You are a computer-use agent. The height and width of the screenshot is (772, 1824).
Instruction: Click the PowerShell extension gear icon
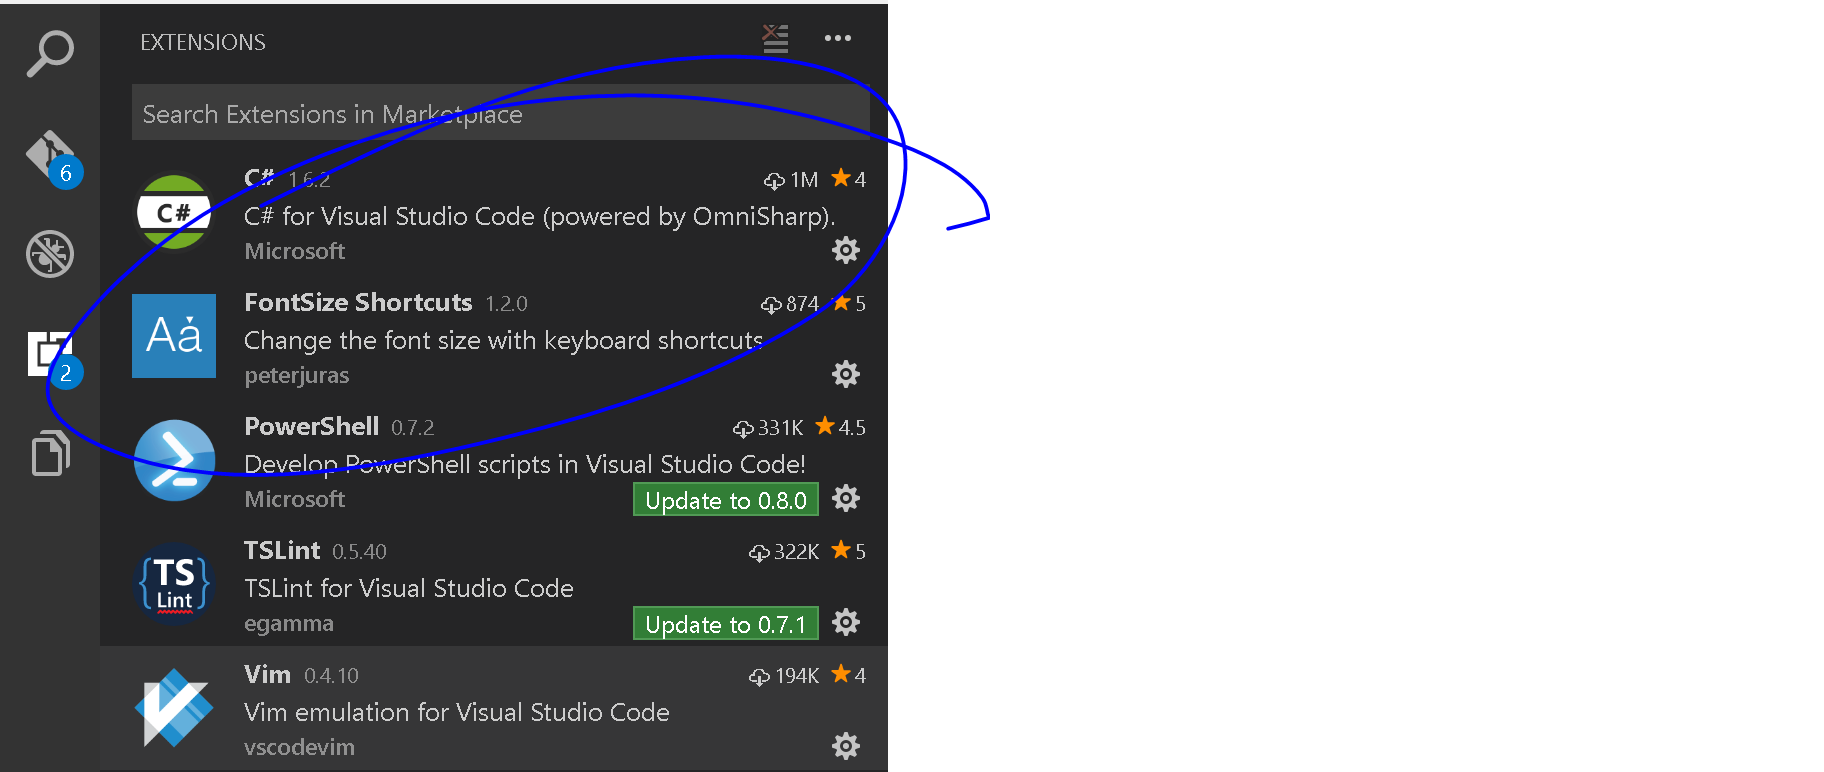[x=846, y=498]
